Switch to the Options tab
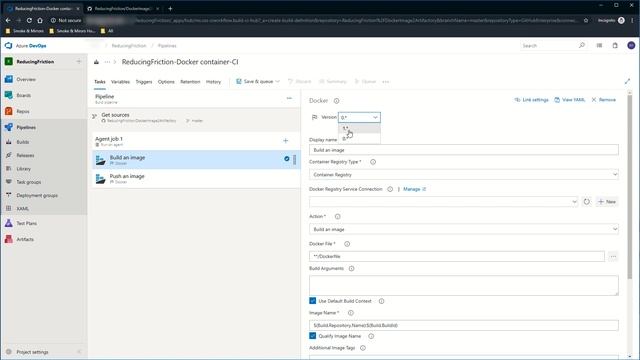Viewport: 640px width, 360px height. (x=166, y=82)
